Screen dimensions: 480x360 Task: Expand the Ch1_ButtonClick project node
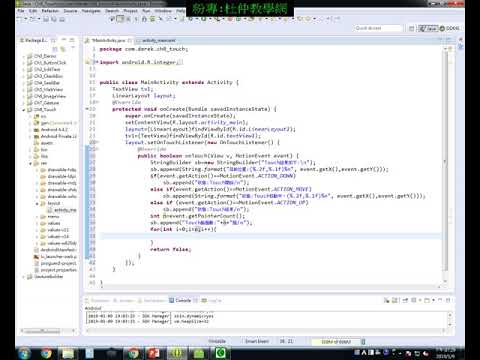point(24,63)
